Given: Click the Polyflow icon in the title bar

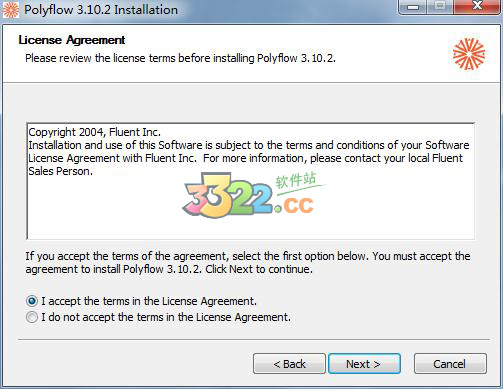Looking at the screenshot, I should pyautogui.click(x=10, y=9).
